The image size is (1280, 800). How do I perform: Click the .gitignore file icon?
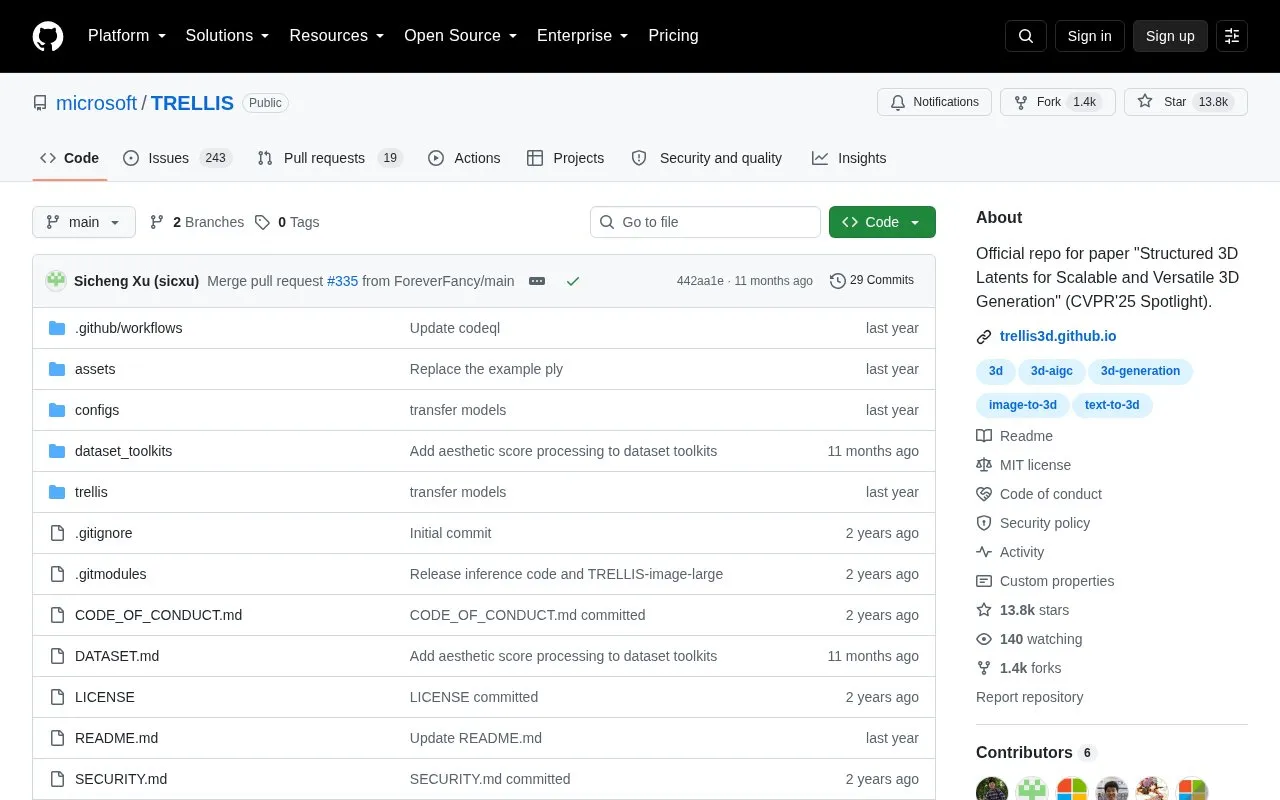click(57, 533)
